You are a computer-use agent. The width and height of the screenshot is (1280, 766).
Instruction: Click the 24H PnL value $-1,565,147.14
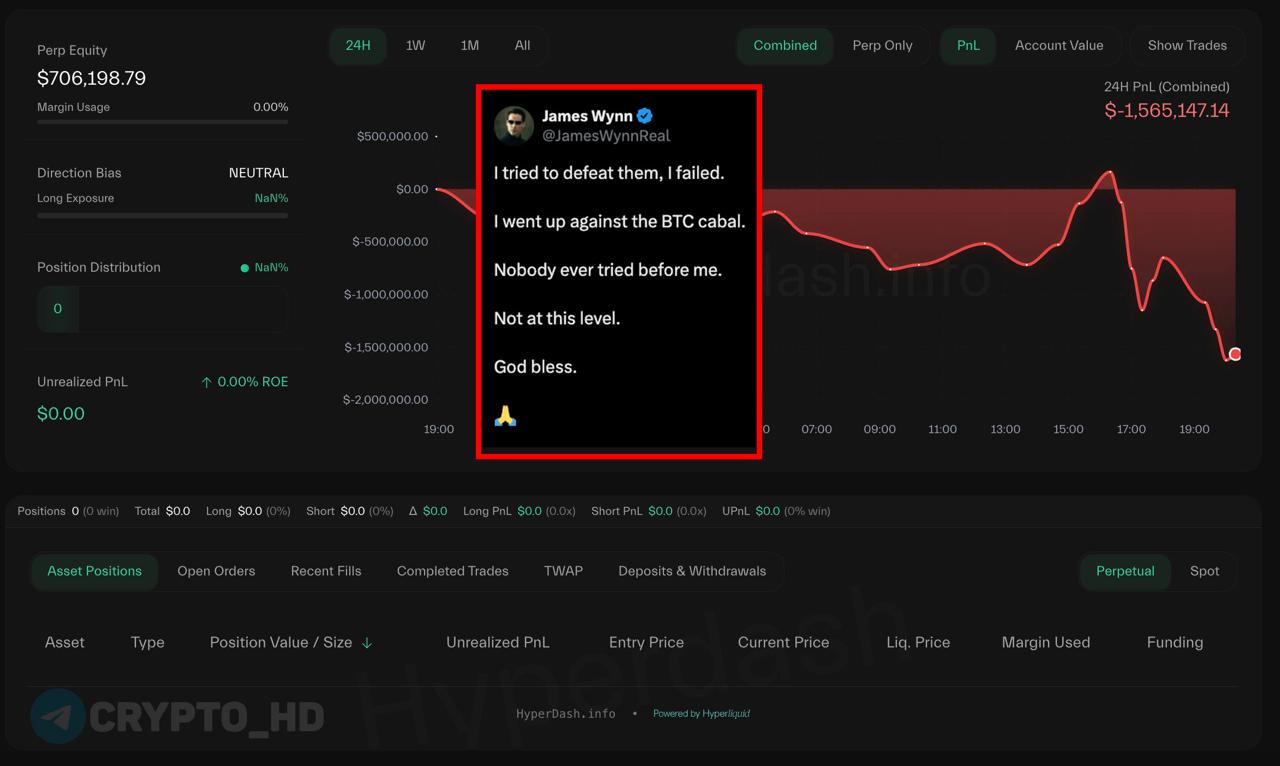click(1167, 111)
